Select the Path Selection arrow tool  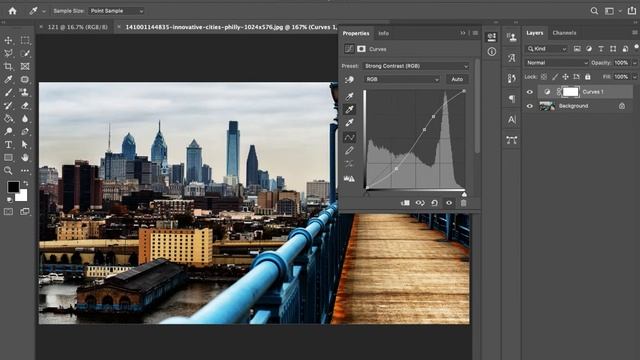[25, 144]
